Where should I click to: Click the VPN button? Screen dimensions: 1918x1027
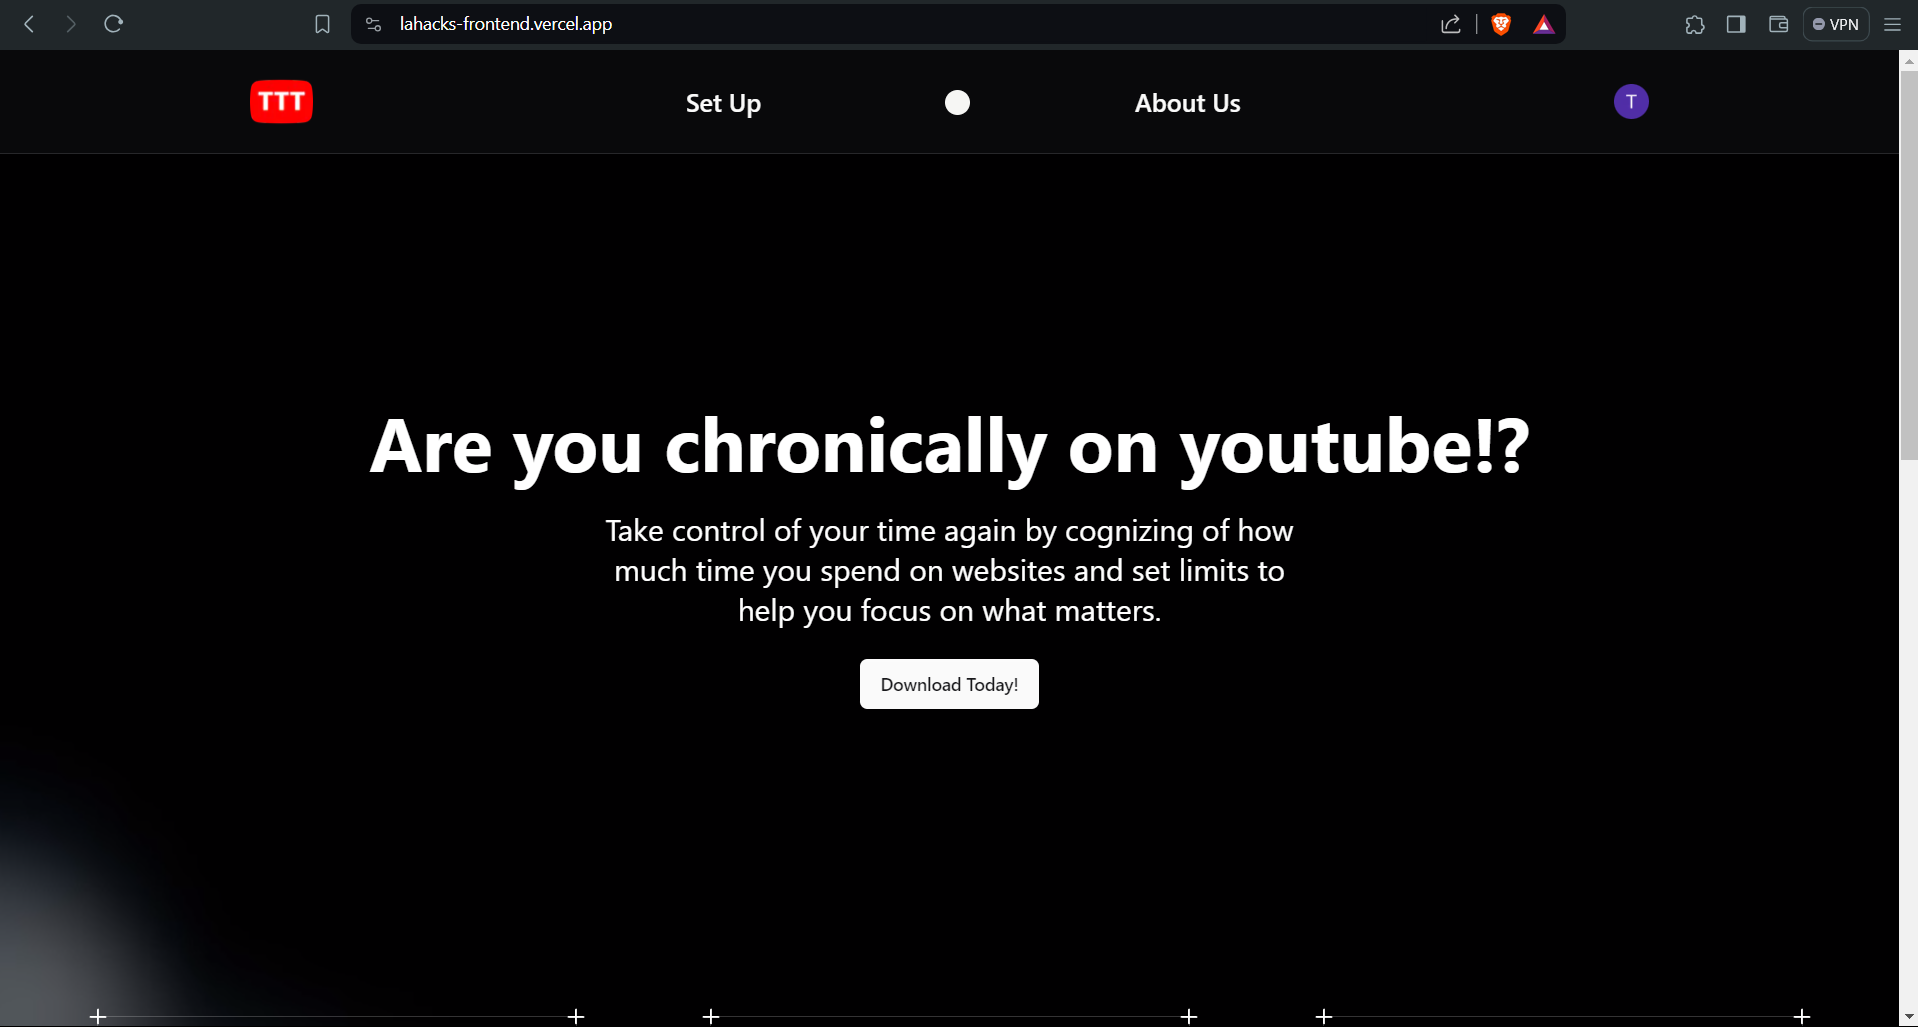click(x=1836, y=24)
